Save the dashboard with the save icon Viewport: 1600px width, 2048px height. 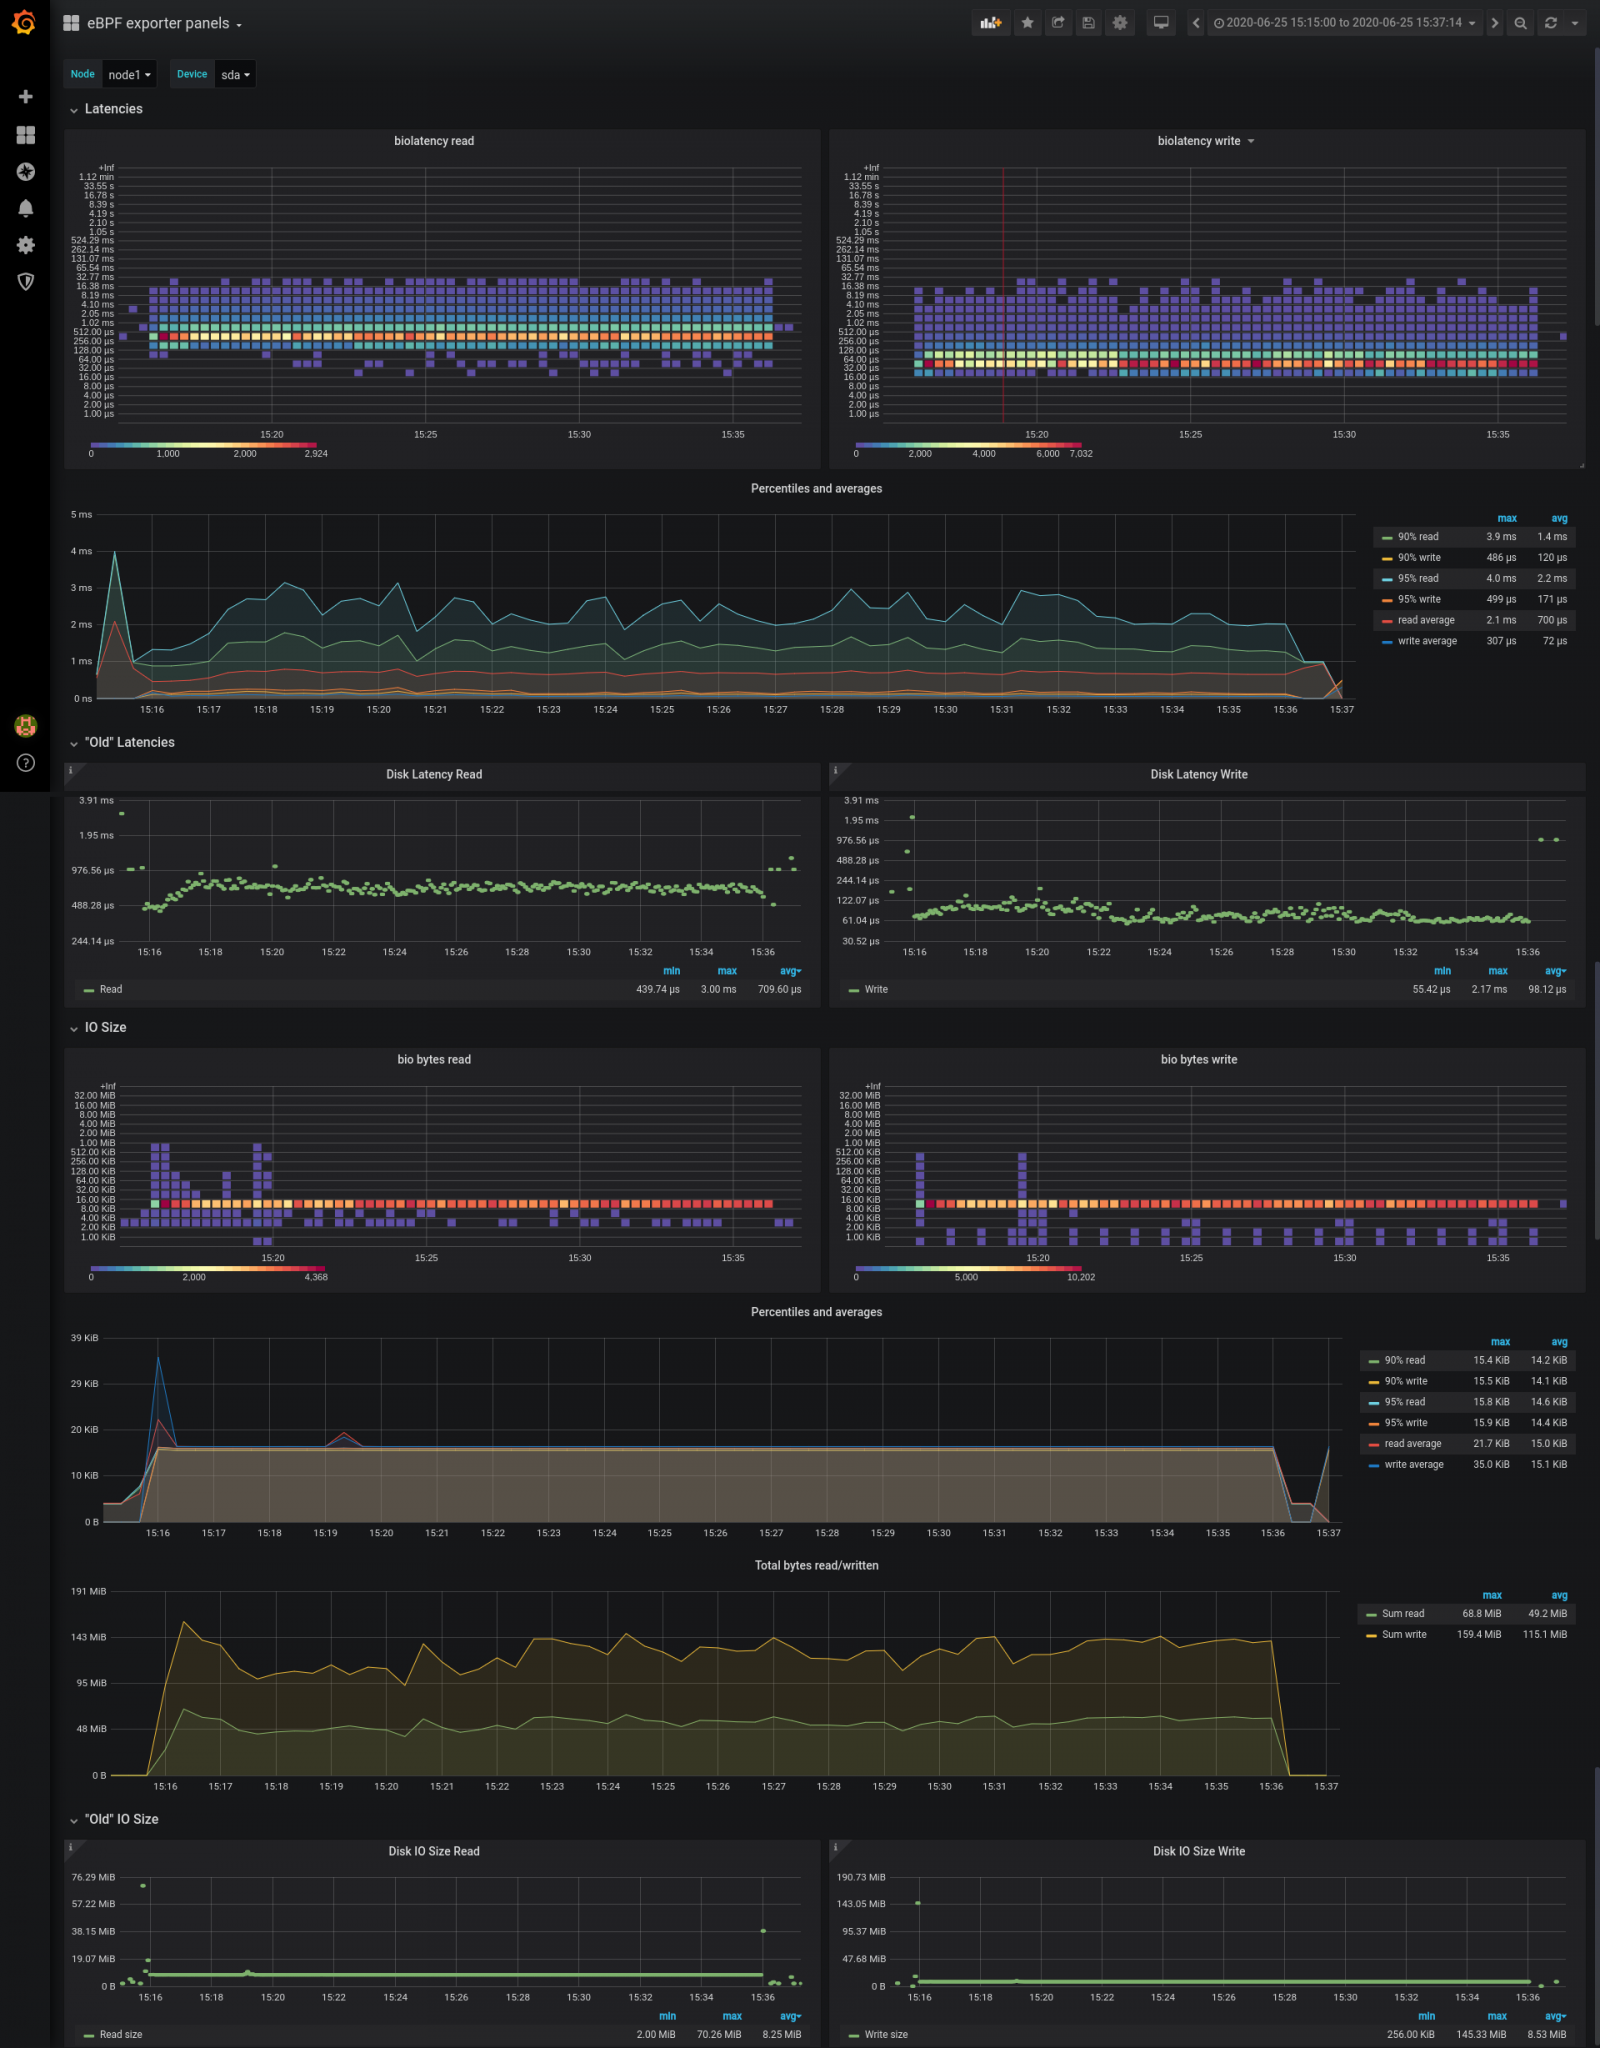1088,23
